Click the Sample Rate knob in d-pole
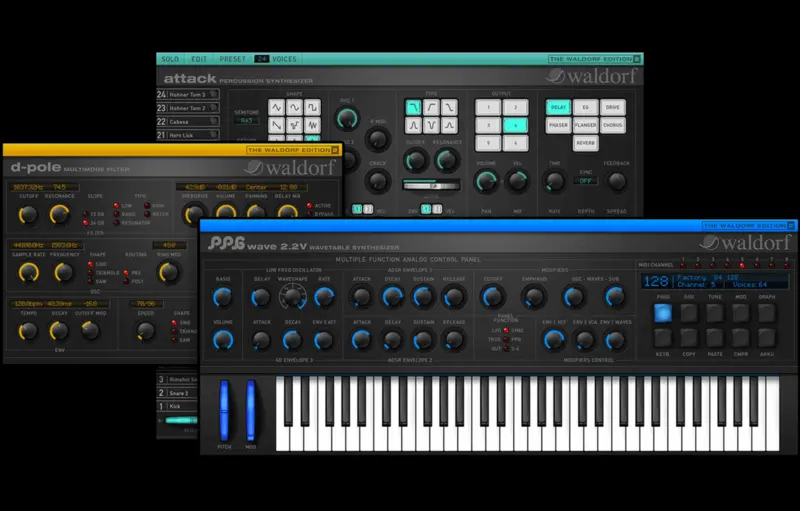The image size is (800, 511). click(x=29, y=272)
